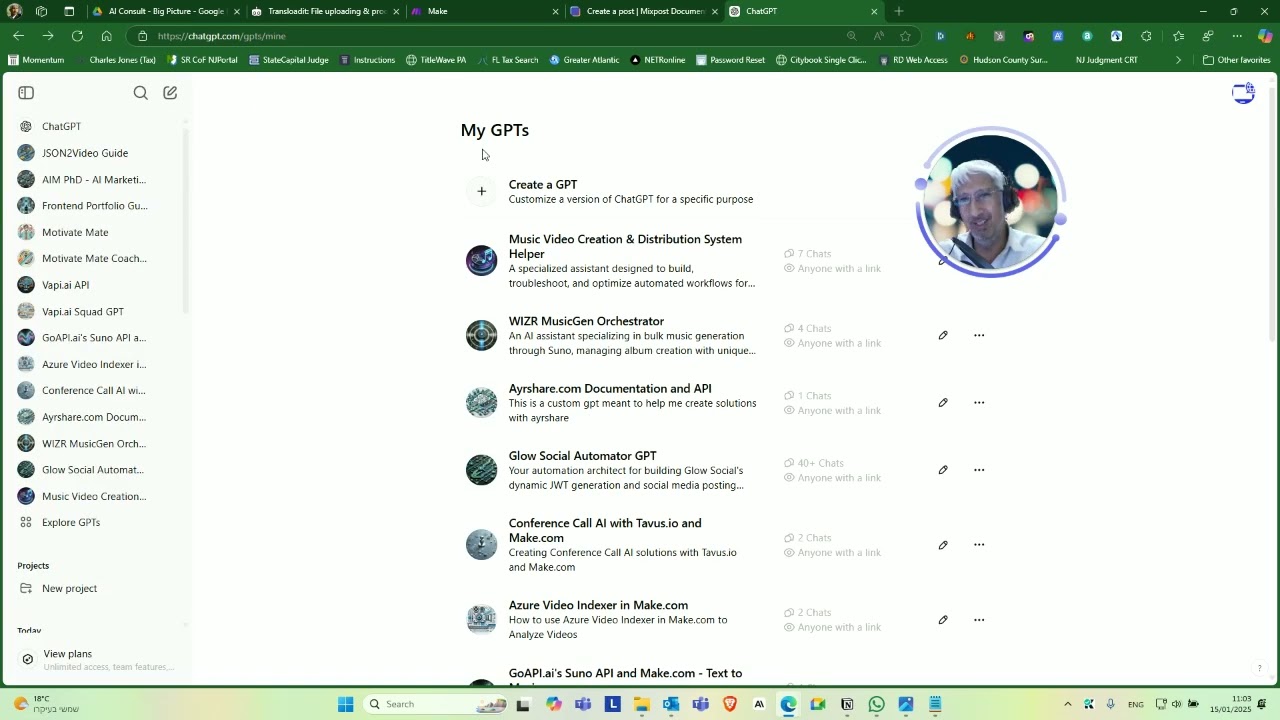Open the Windows Start menu
Viewport: 1280px width, 720px height.
[x=345, y=704]
